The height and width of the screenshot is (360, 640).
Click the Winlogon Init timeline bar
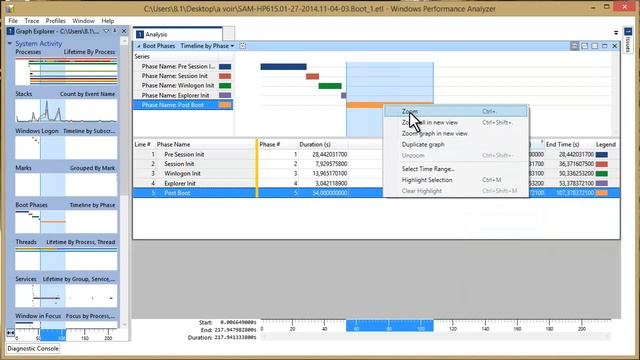[330, 86]
